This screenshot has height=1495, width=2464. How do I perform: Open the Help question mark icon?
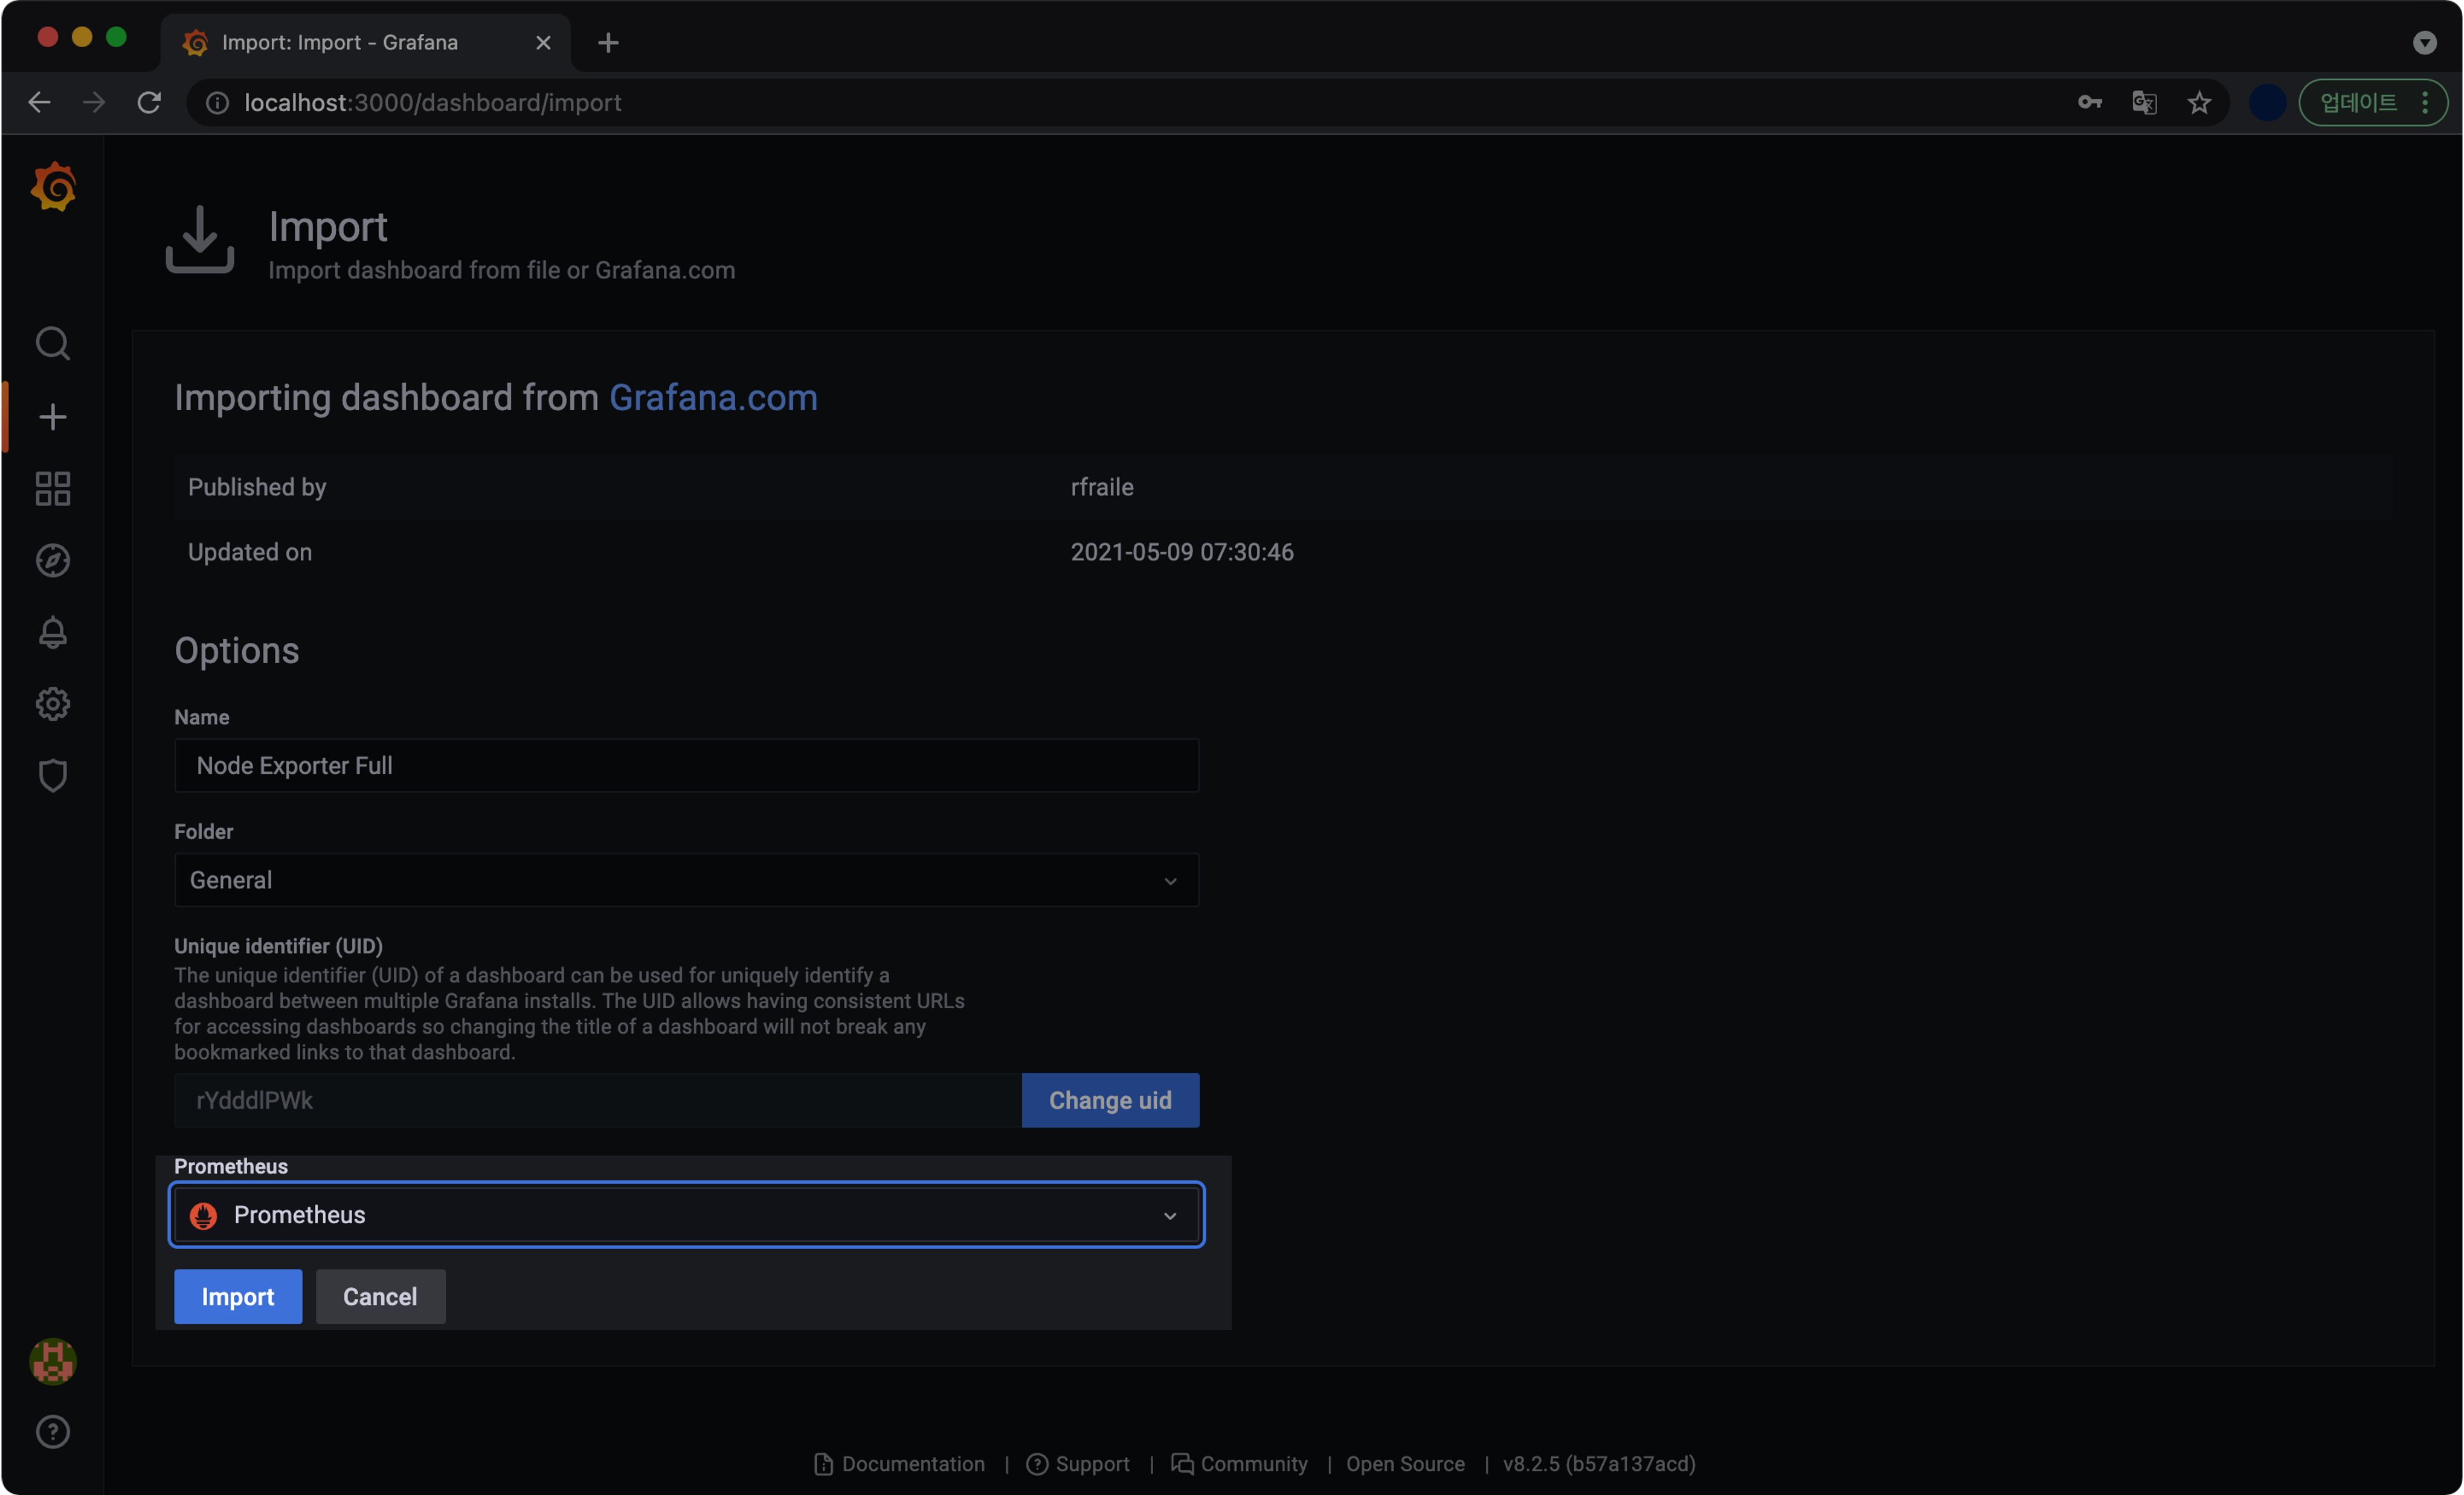point(53,1432)
